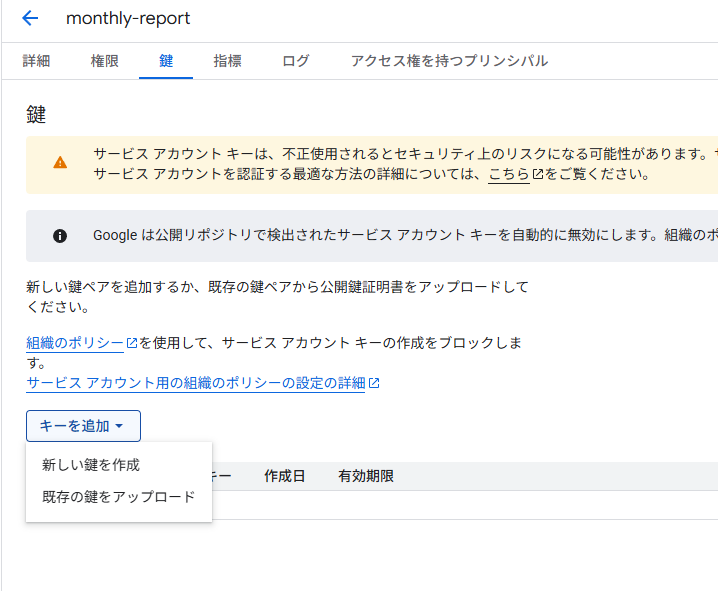Screen dimensions: 718x591
Task: Click the external link icon after 組織のポリシー
Action: click(x=132, y=343)
